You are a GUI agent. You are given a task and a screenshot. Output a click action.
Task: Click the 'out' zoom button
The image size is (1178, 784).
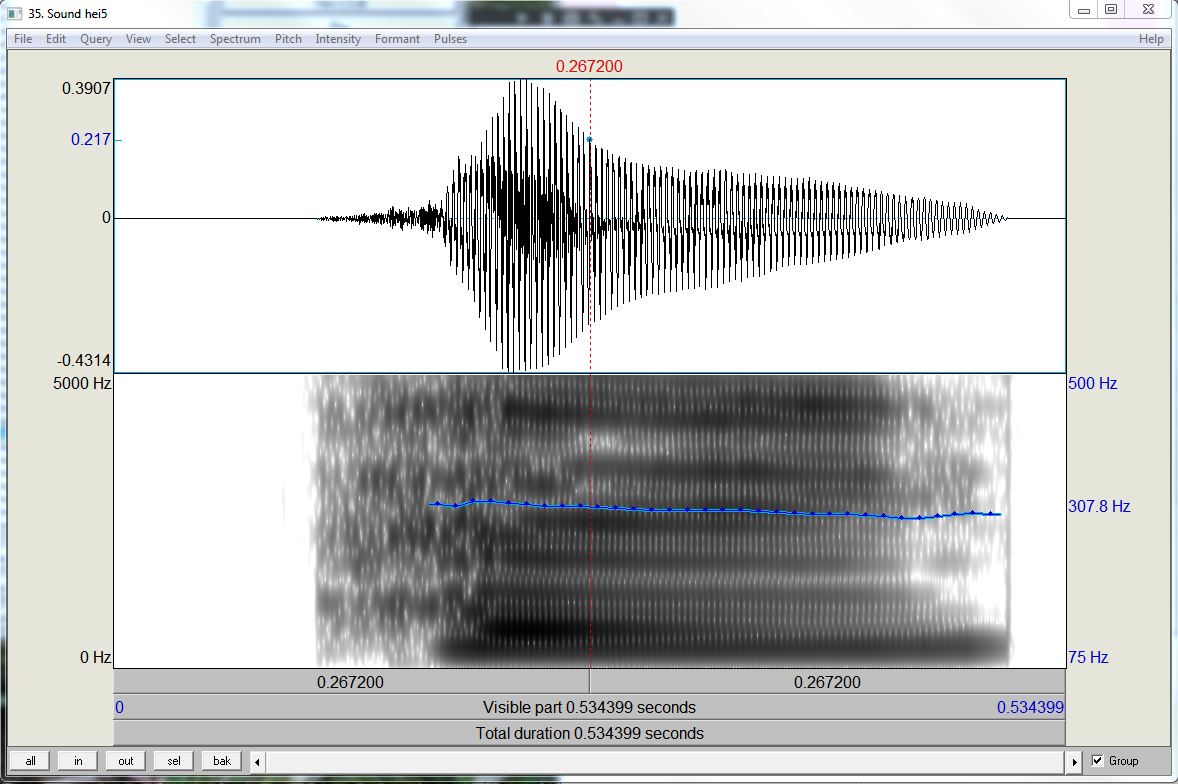pos(125,761)
